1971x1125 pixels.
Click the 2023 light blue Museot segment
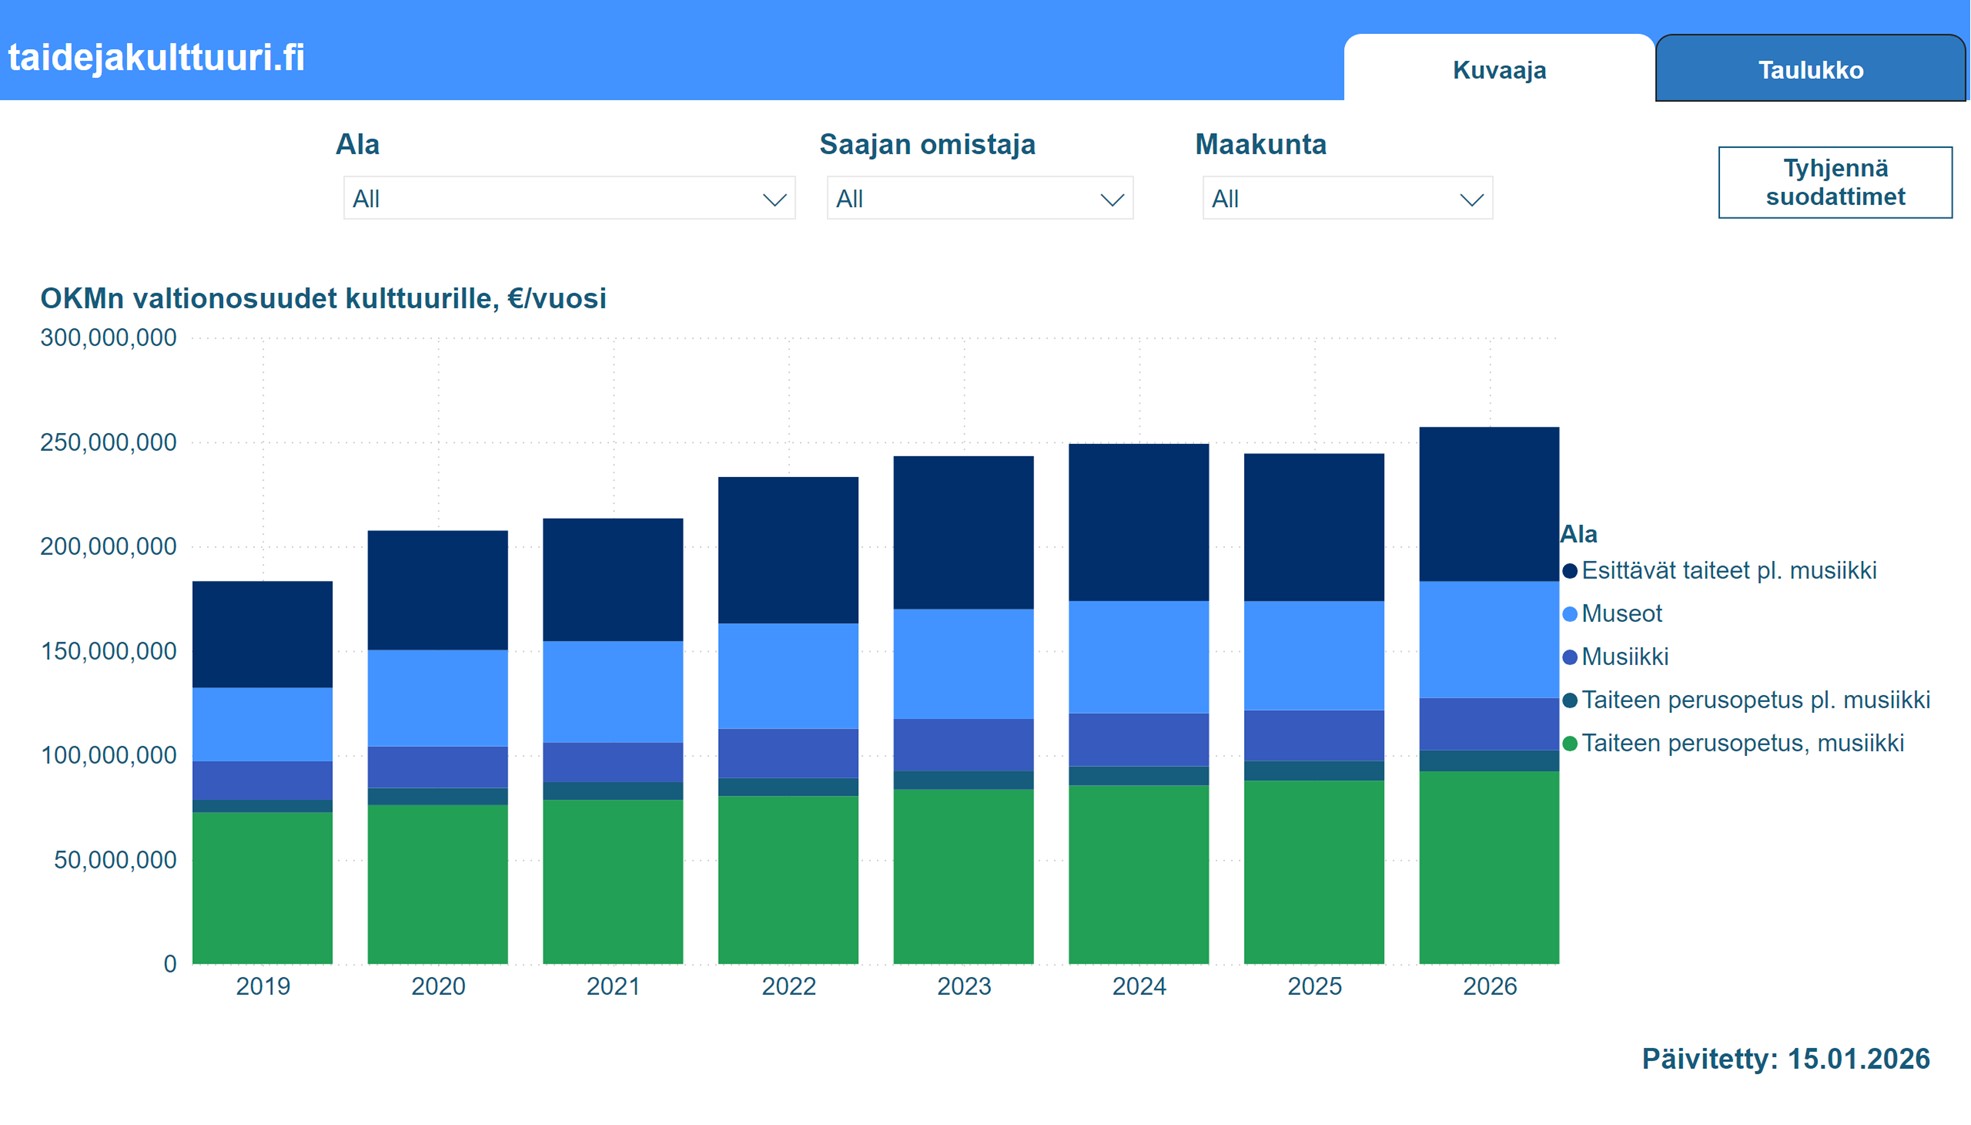(x=963, y=663)
